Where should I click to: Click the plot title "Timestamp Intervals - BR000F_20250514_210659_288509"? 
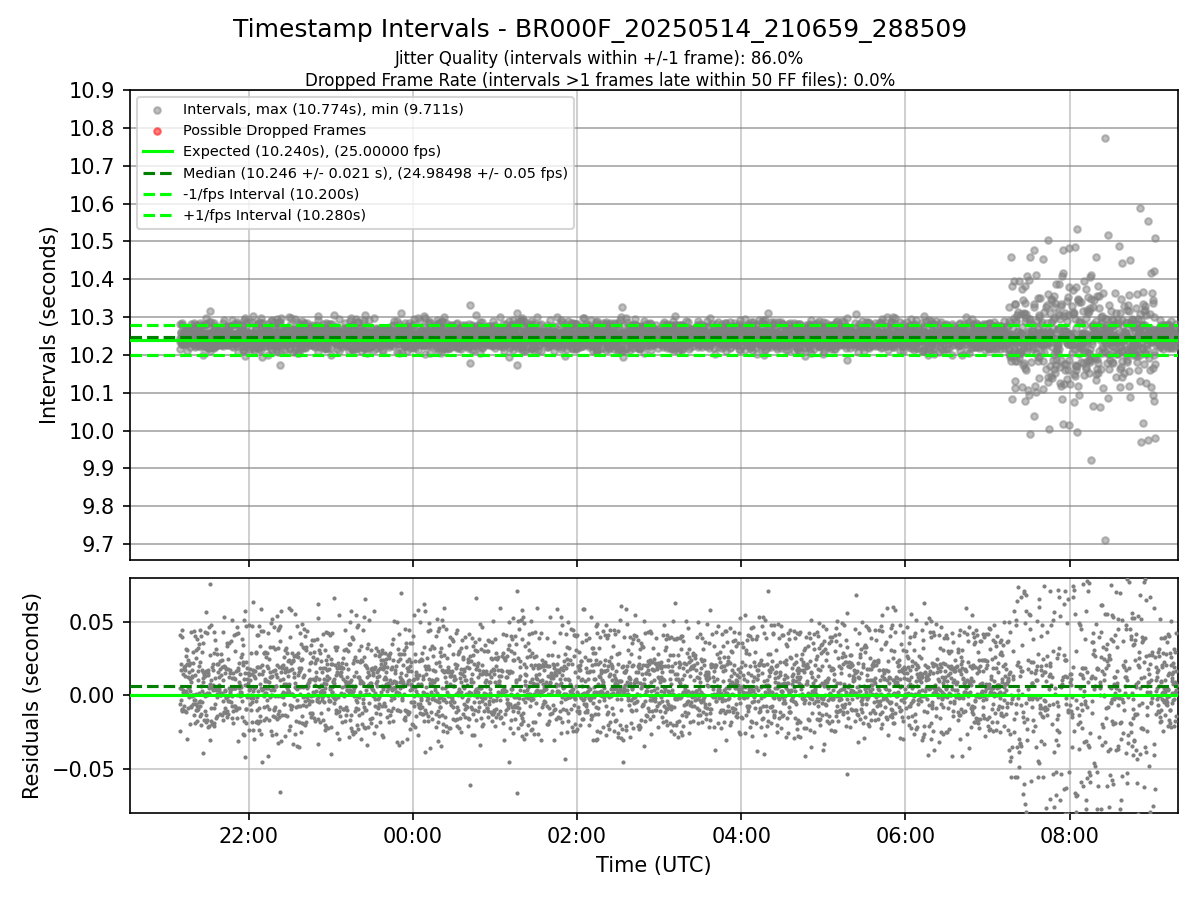(600, 29)
